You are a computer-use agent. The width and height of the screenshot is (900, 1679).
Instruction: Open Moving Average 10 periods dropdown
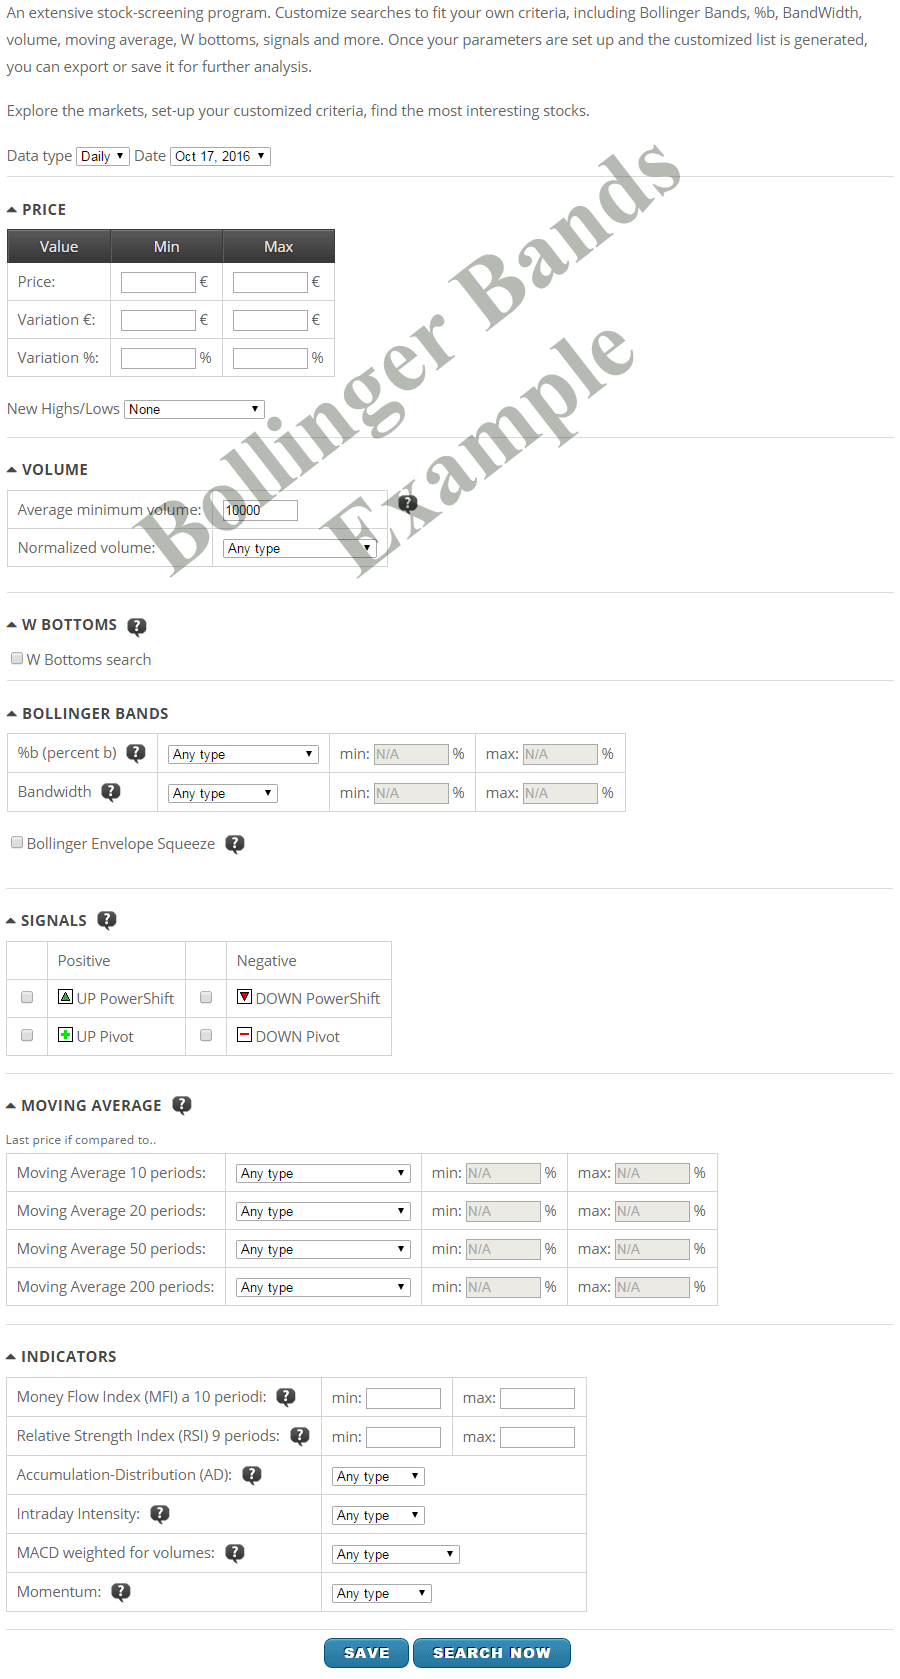click(x=324, y=1173)
